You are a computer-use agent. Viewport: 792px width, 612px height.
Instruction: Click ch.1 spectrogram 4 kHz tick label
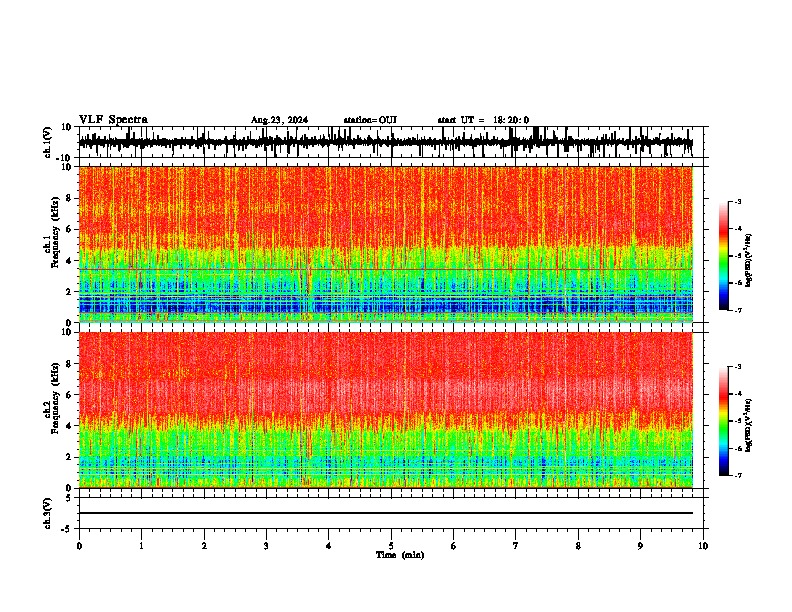click(69, 261)
